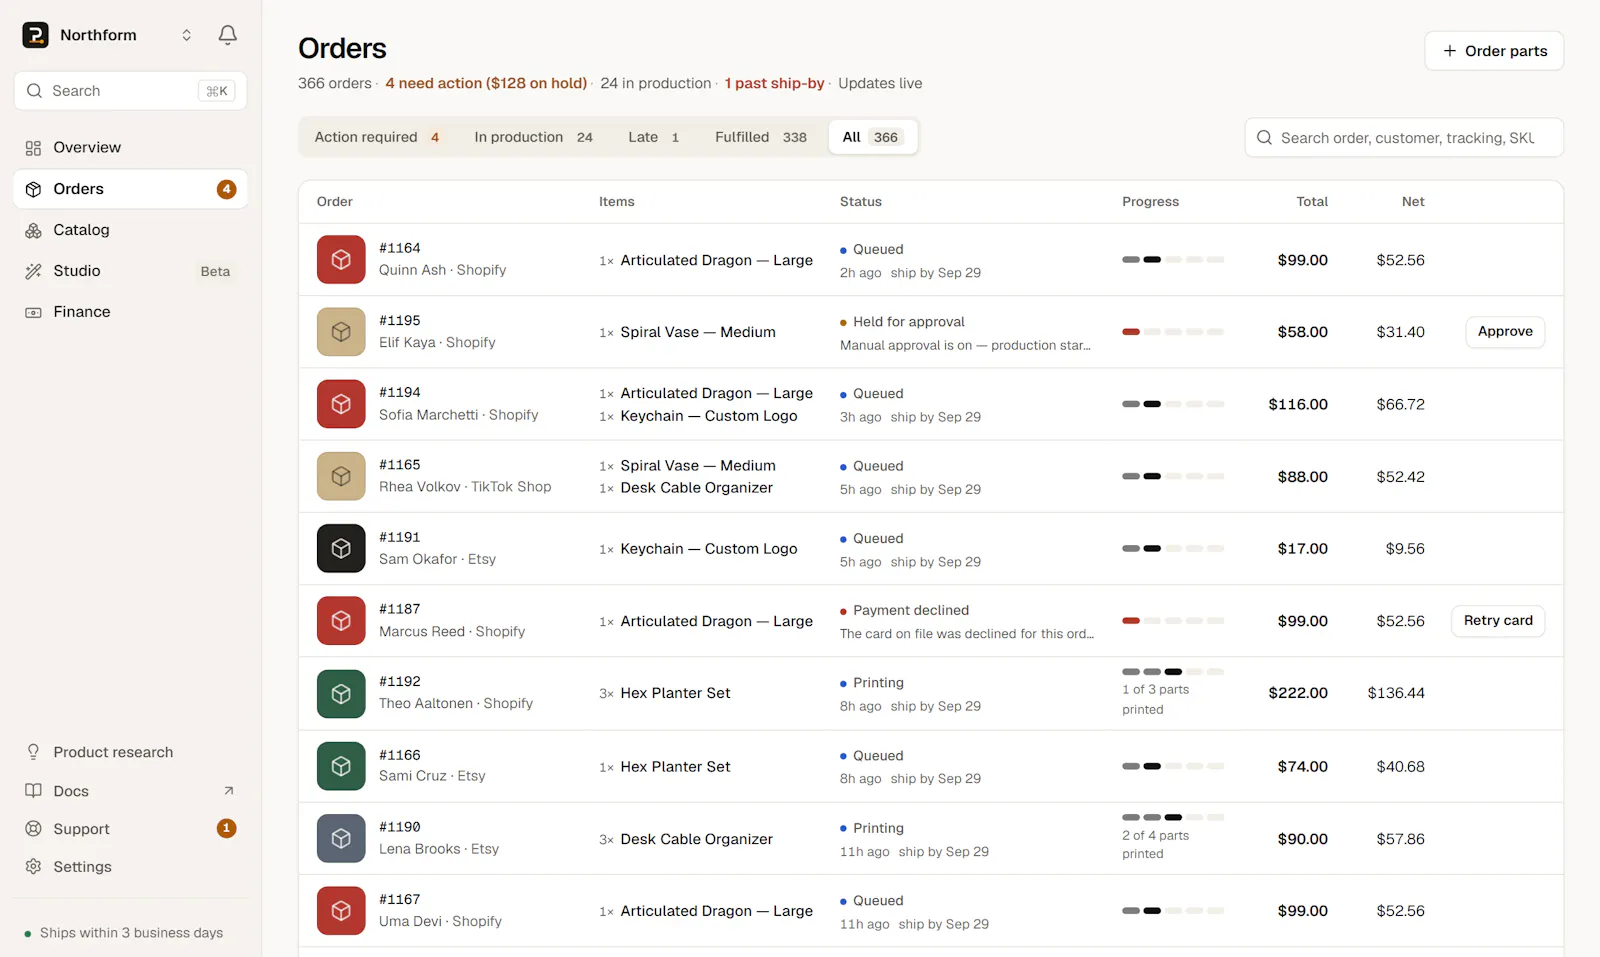
Task: Focus the order search input
Action: (1404, 138)
